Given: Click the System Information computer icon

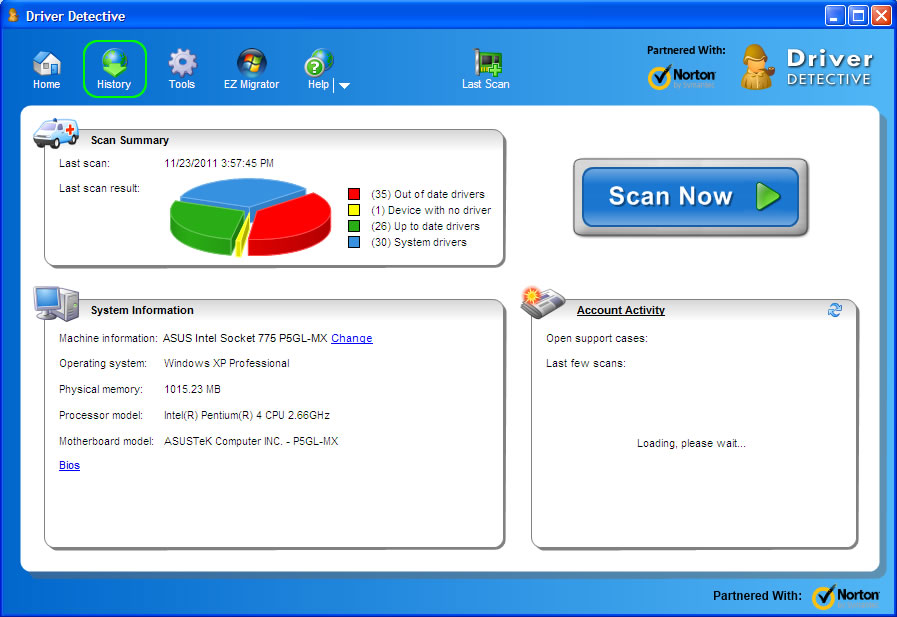Looking at the screenshot, I should [56, 302].
